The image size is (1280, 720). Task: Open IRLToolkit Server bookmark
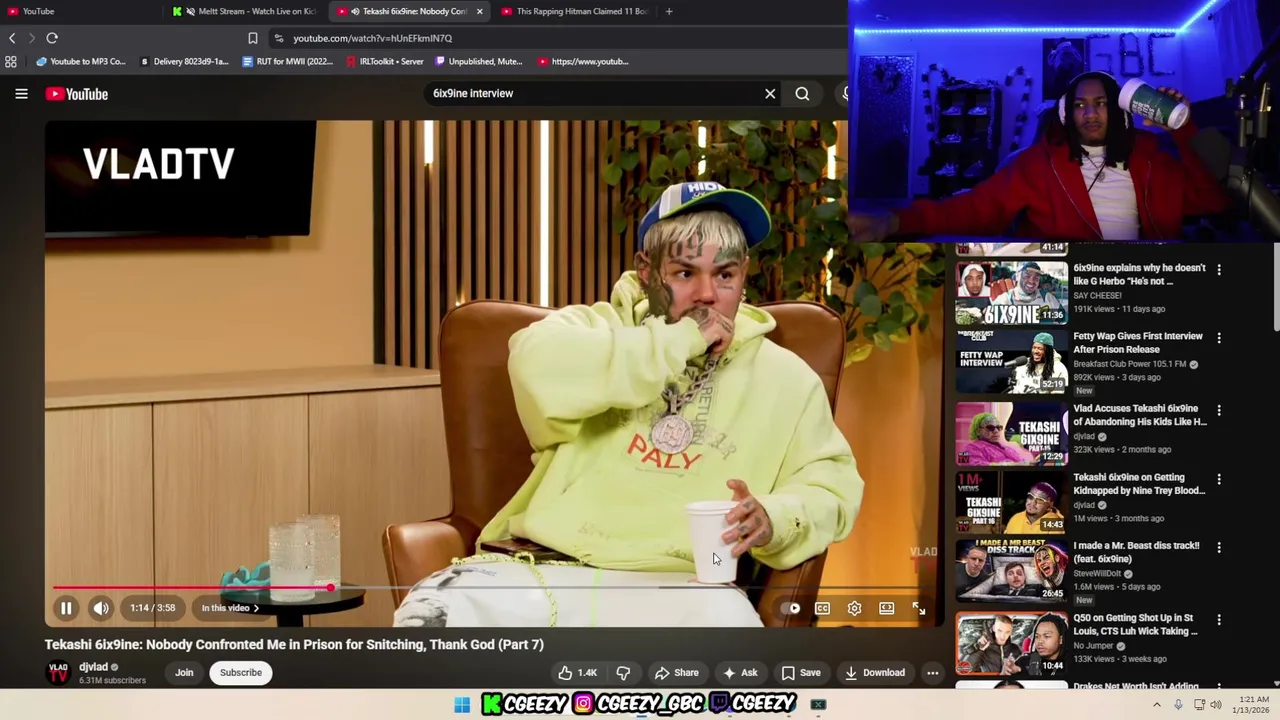pyautogui.click(x=385, y=61)
